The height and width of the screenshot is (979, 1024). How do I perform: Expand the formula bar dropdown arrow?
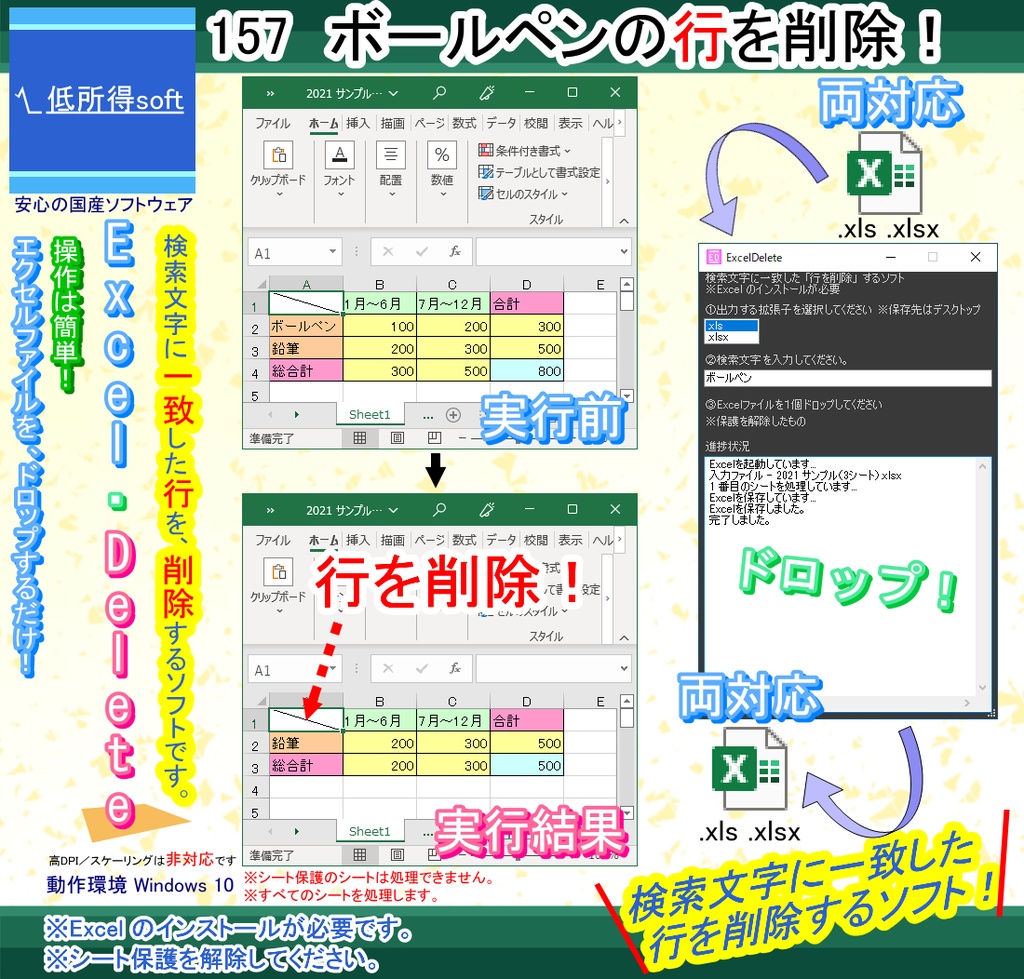pyautogui.click(x=626, y=251)
